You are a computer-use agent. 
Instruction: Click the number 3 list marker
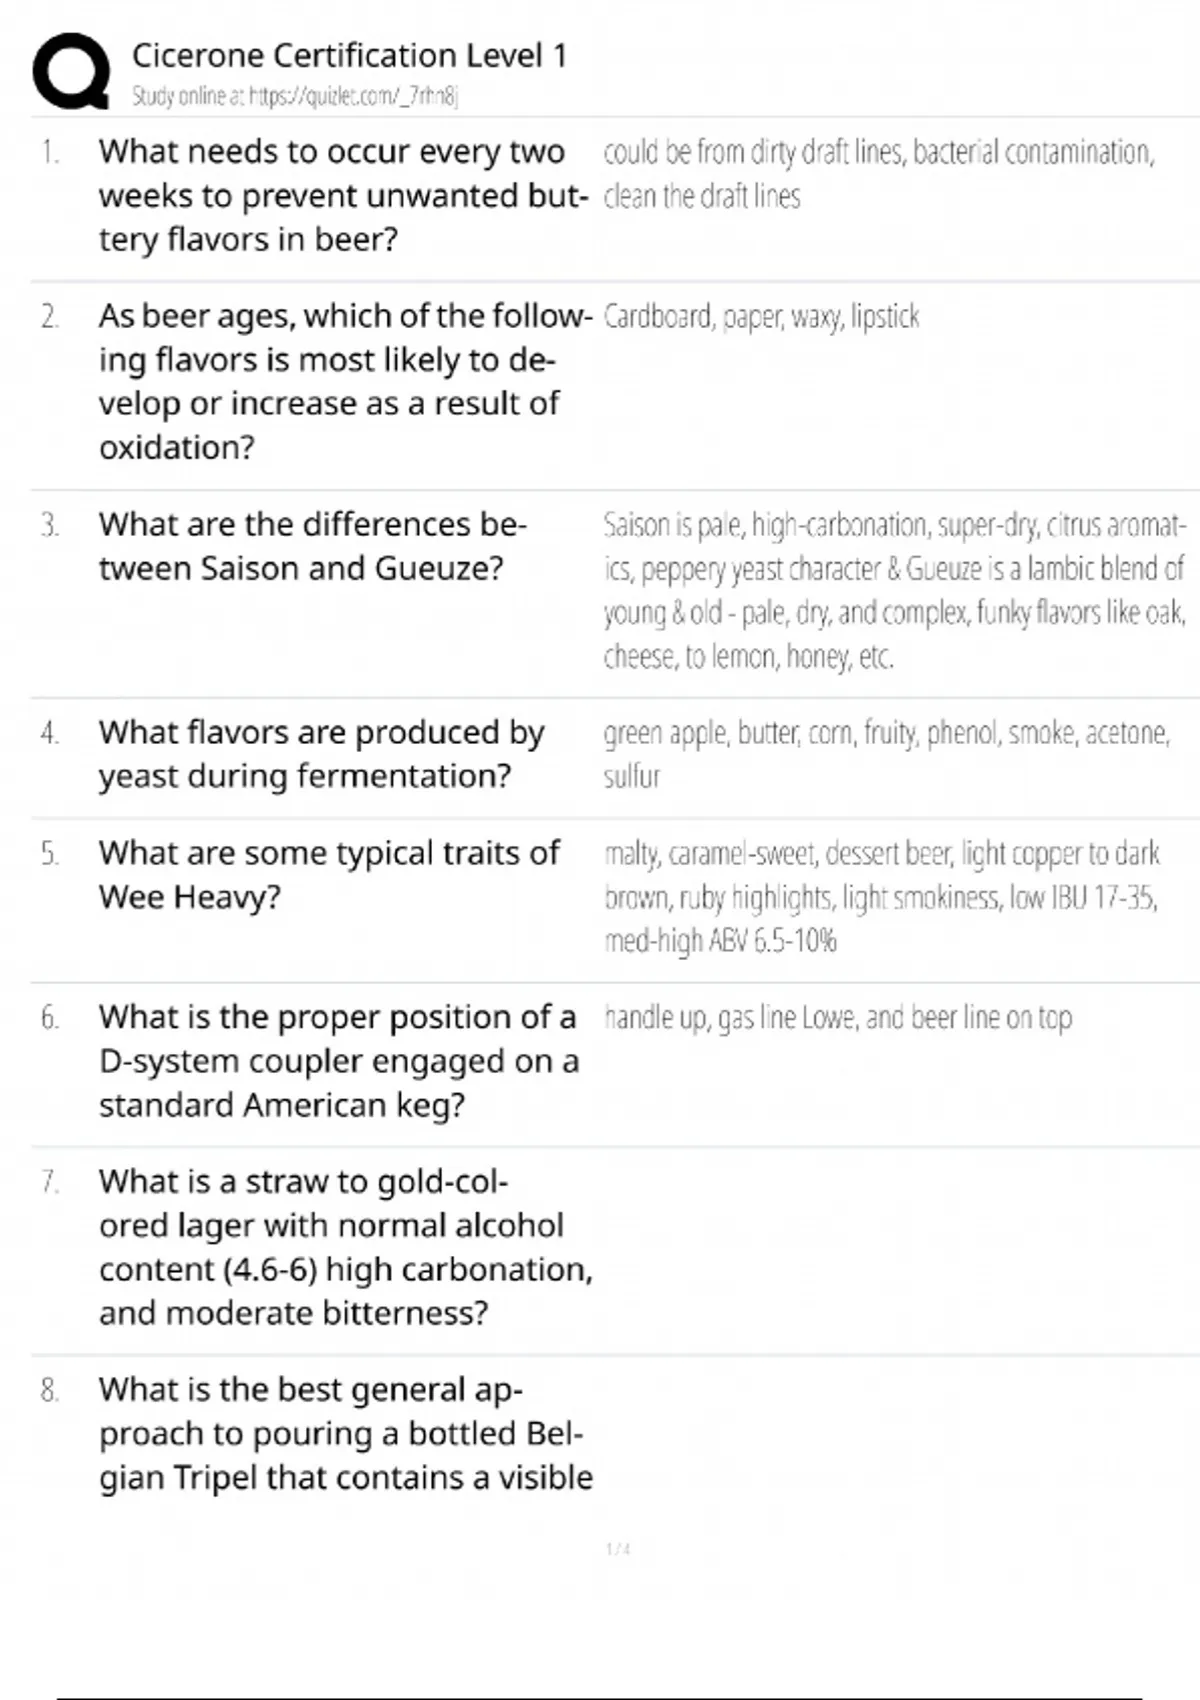click(50, 525)
